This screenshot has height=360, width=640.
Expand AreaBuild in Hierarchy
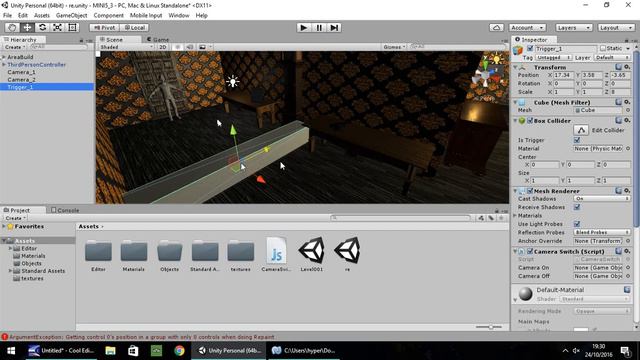point(4,57)
